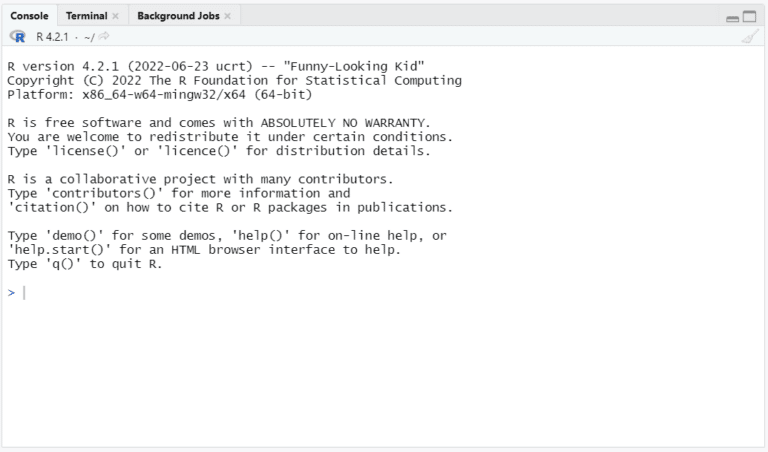768x452 pixels.
Task: Select the Background Jobs tab
Action: point(178,16)
